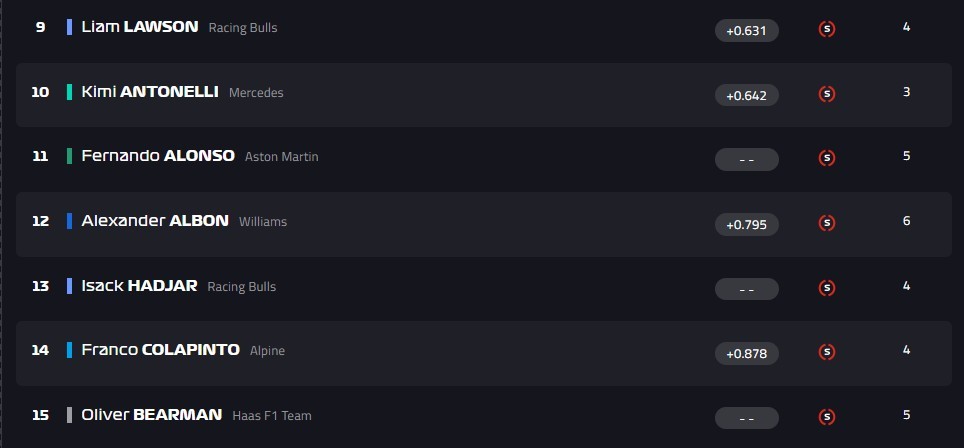Click the +0.631 gap badge
The width and height of the screenshot is (964, 448).
(746, 30)
